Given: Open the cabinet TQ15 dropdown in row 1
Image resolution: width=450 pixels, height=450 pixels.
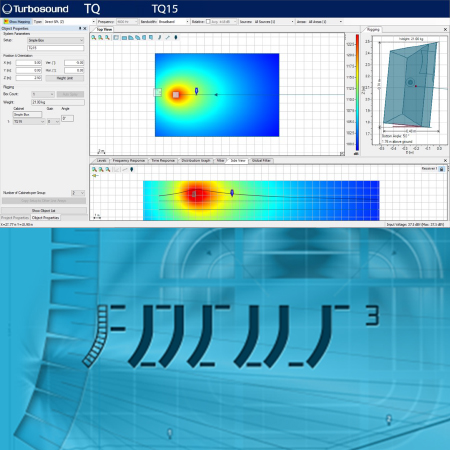Looking at the screenshot, I should [29, 122].
